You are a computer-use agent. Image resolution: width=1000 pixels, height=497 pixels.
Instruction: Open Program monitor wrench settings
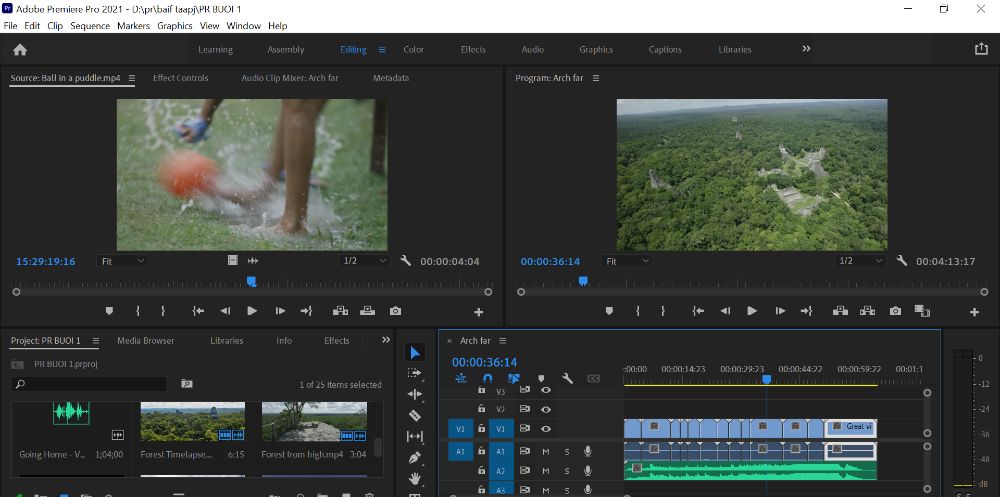point(901,261)
